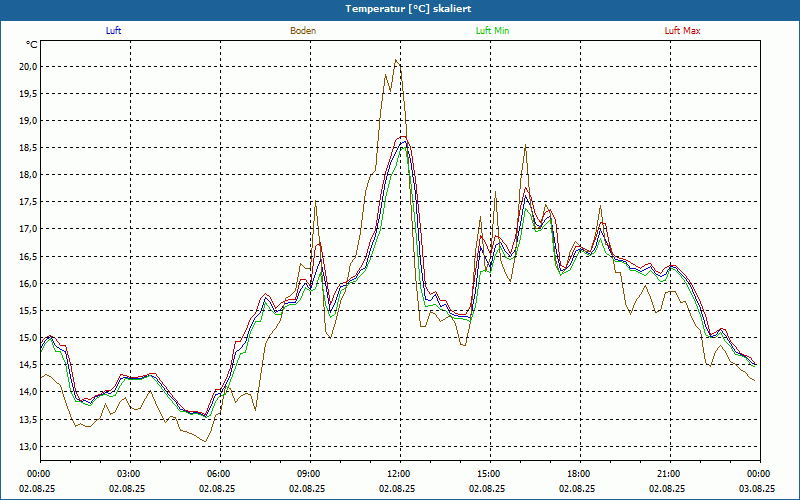This screenshot has height=500, width=800.
Task: Click the 15,0 y-axis value
Action: (x=29, y=337)
